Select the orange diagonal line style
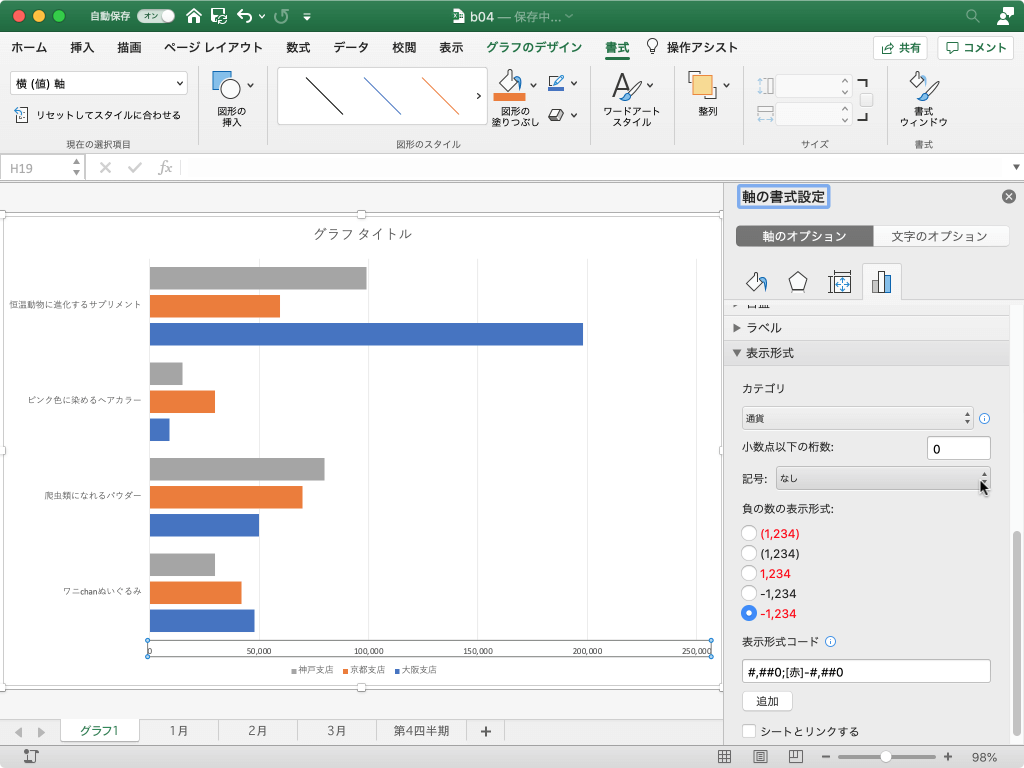1024x768 pixels. pyautogui.click(x=440, y=95)
